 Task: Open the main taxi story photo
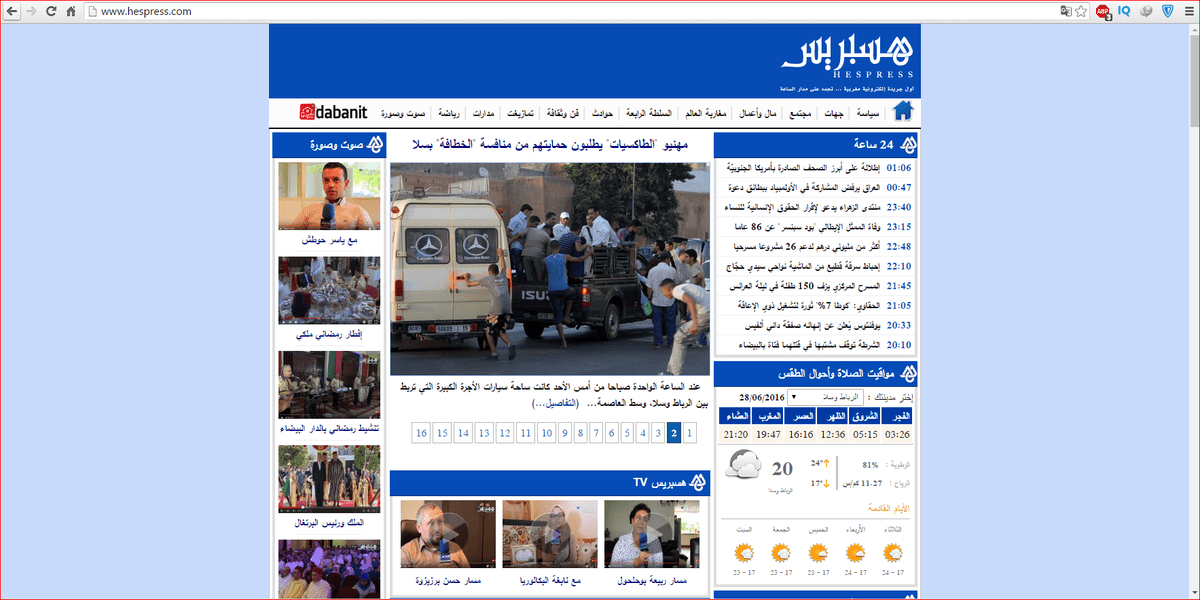[x=550, y=269]
